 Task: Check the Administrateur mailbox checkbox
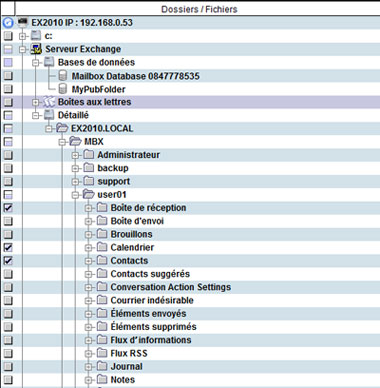tap(8, 155)
